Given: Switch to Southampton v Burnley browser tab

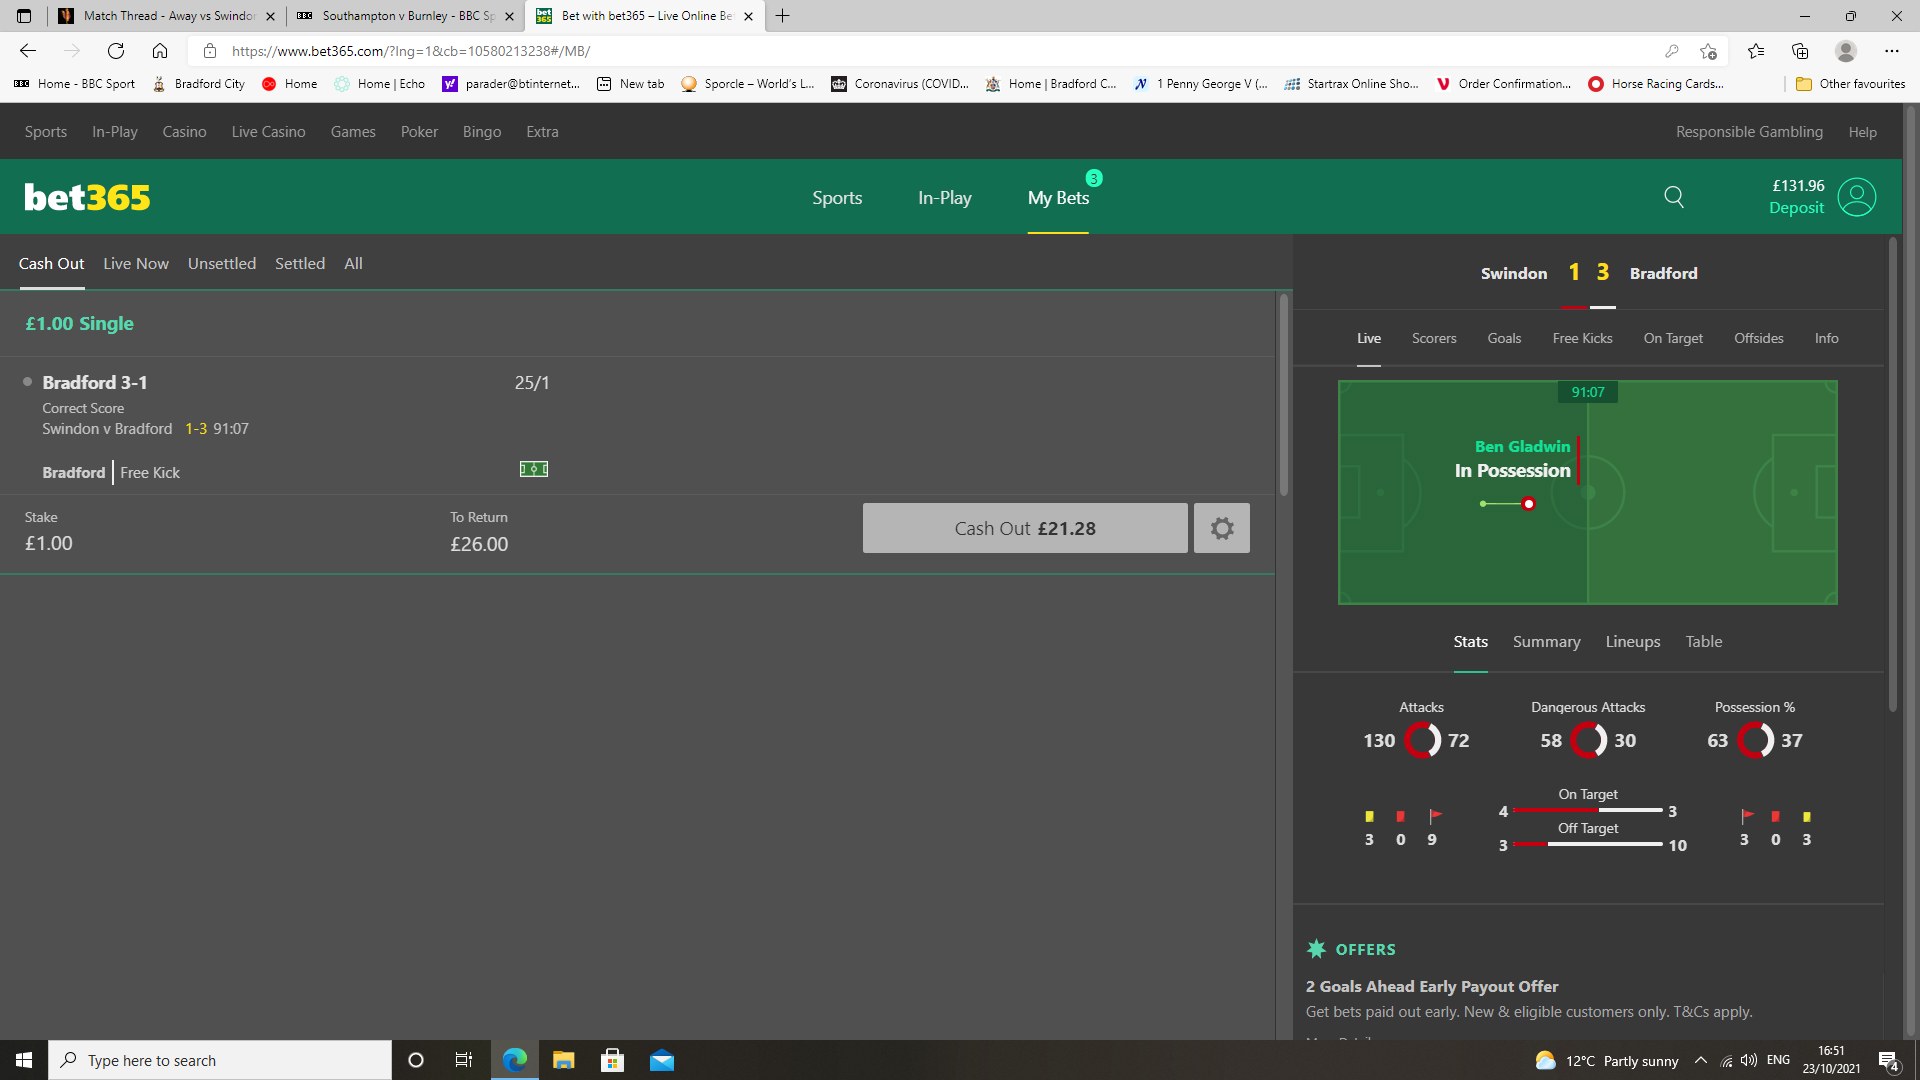Looking at the screenshot, I should pyautogui.click(x=404, y=16).
